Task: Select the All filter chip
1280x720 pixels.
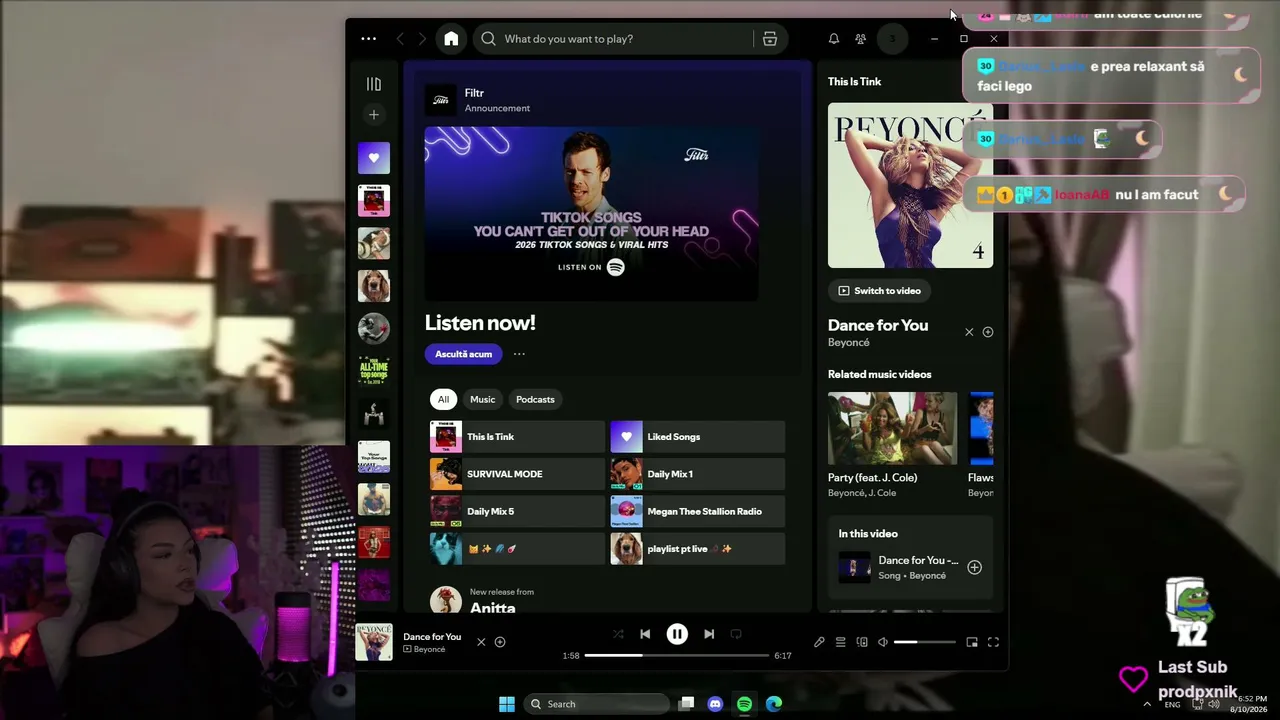Action: tap(443, 399)
